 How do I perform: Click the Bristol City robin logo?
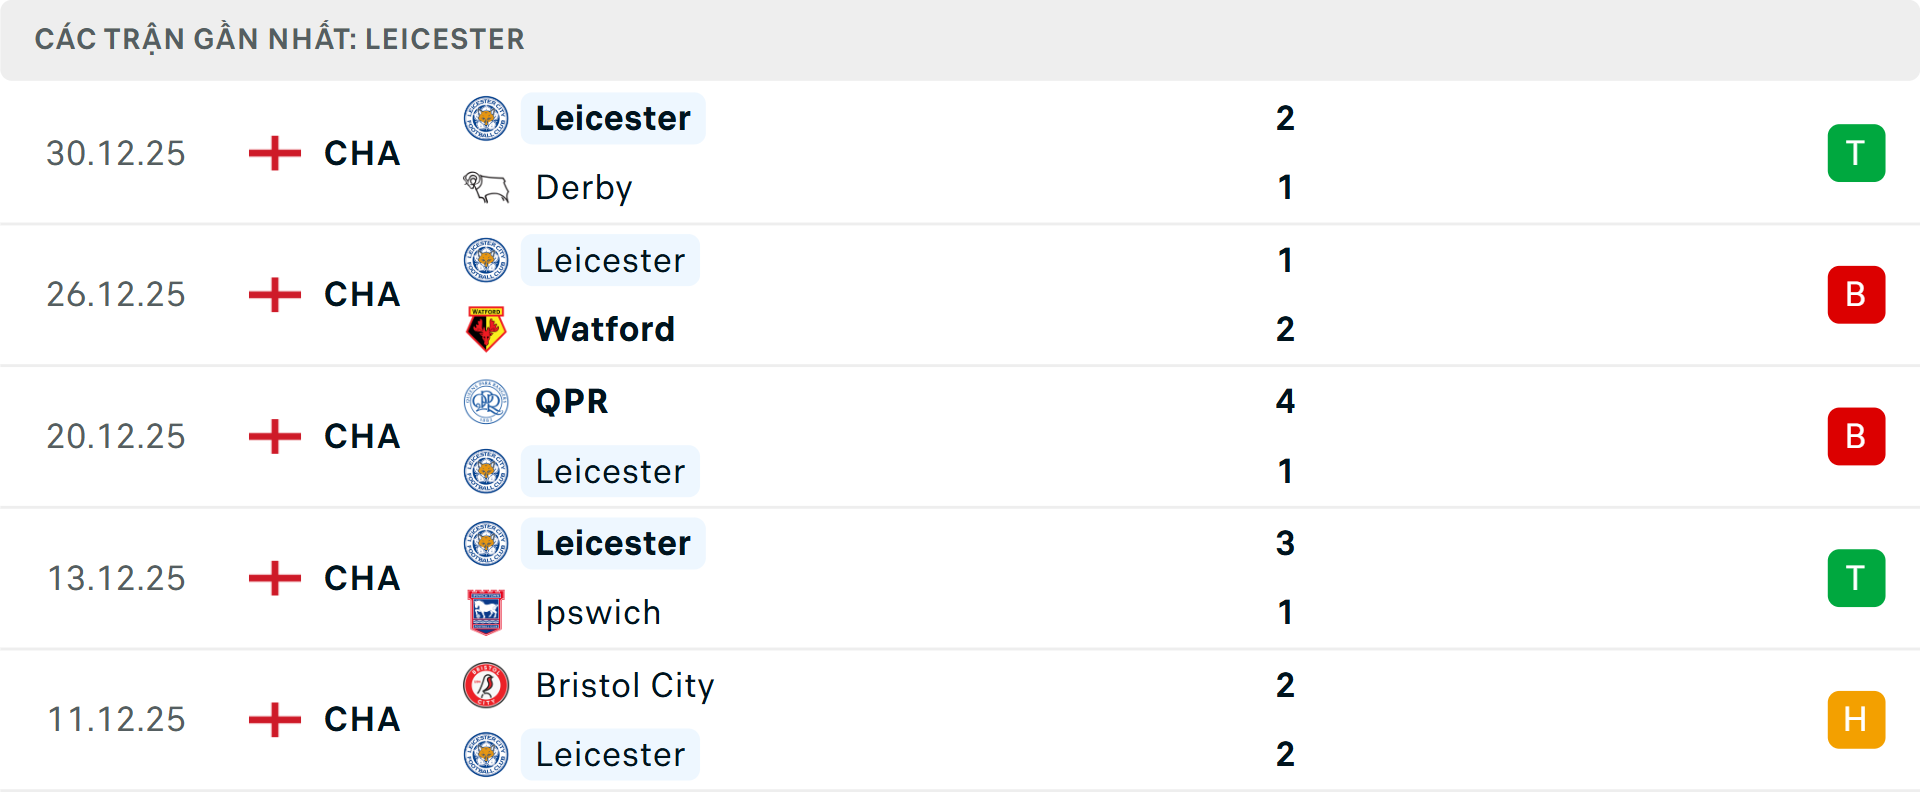[485, 686]
